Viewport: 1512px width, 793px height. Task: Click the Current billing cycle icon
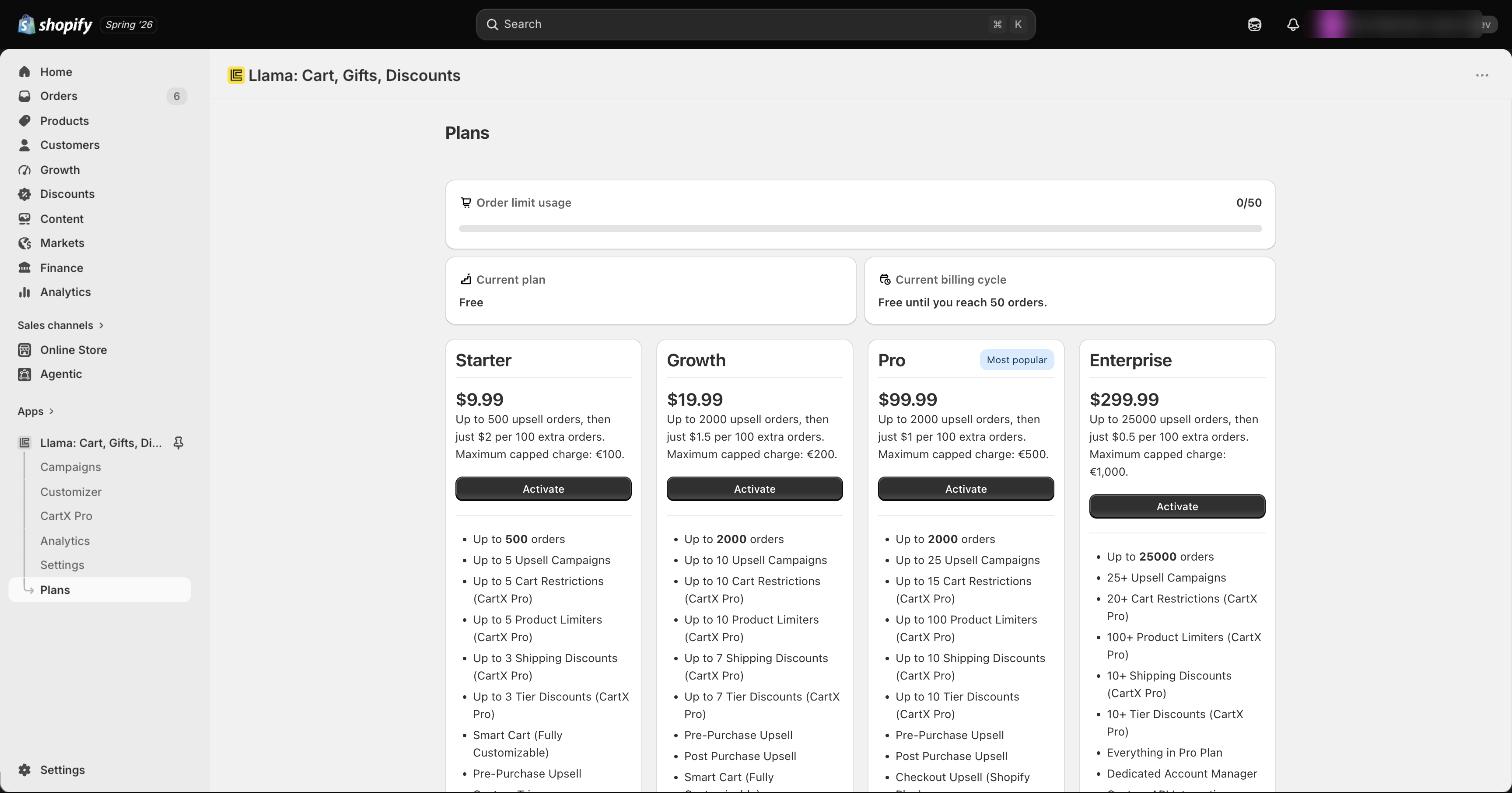885,279
